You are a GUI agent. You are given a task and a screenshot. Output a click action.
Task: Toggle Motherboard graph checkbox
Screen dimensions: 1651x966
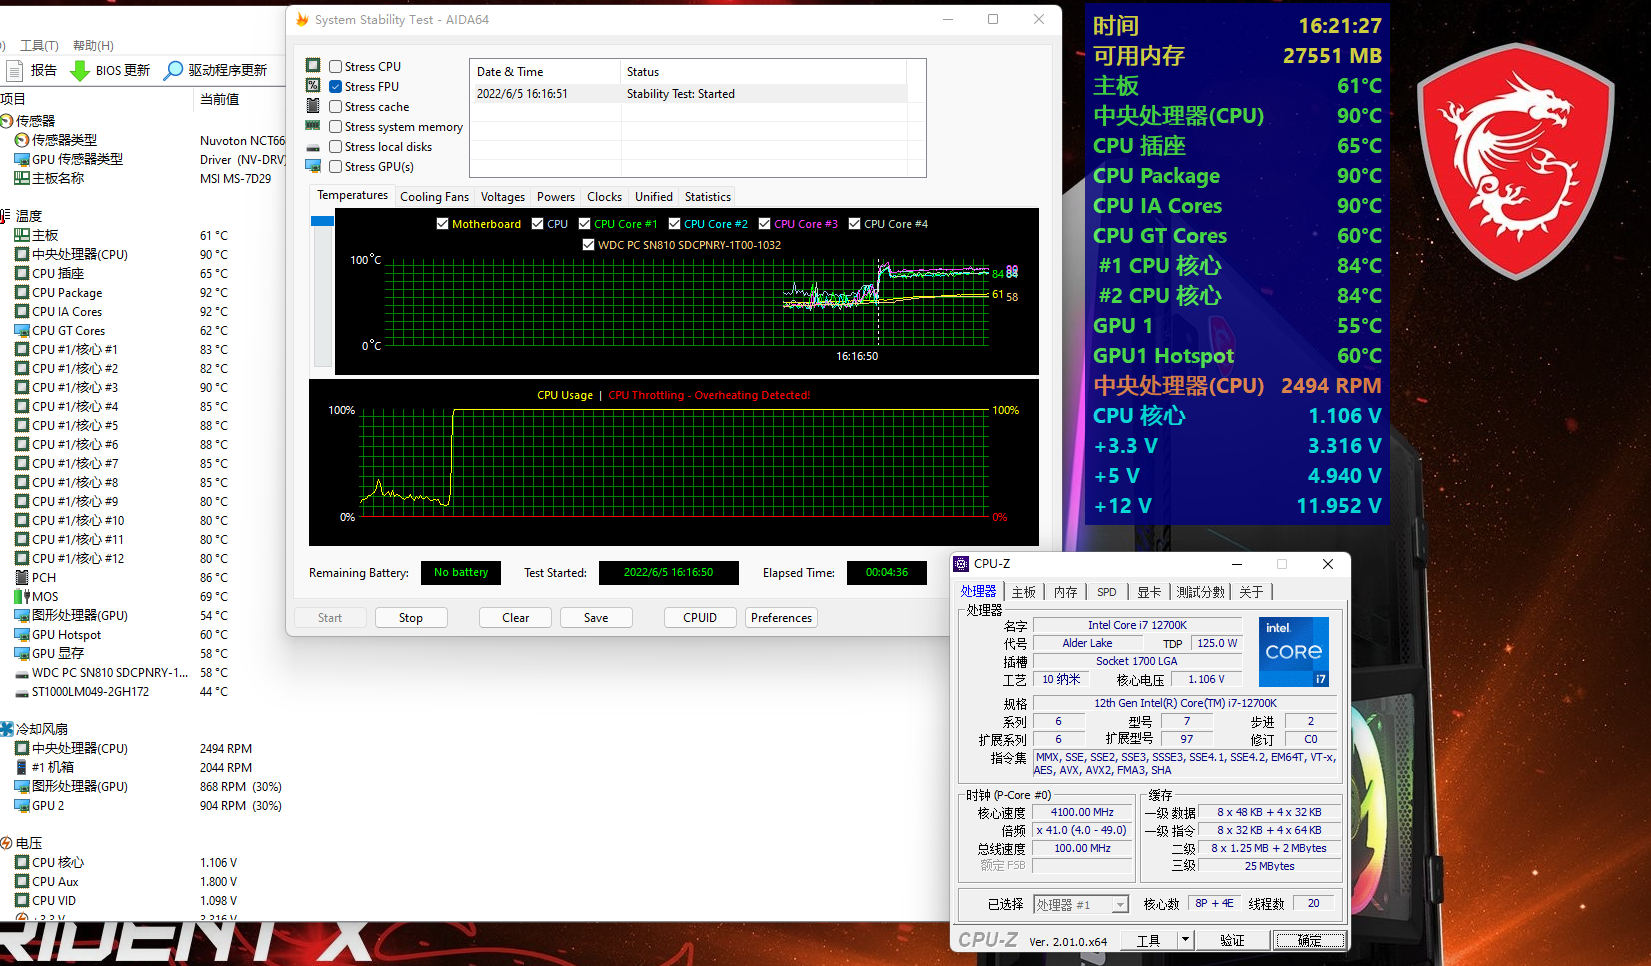(x=442, y=224)
